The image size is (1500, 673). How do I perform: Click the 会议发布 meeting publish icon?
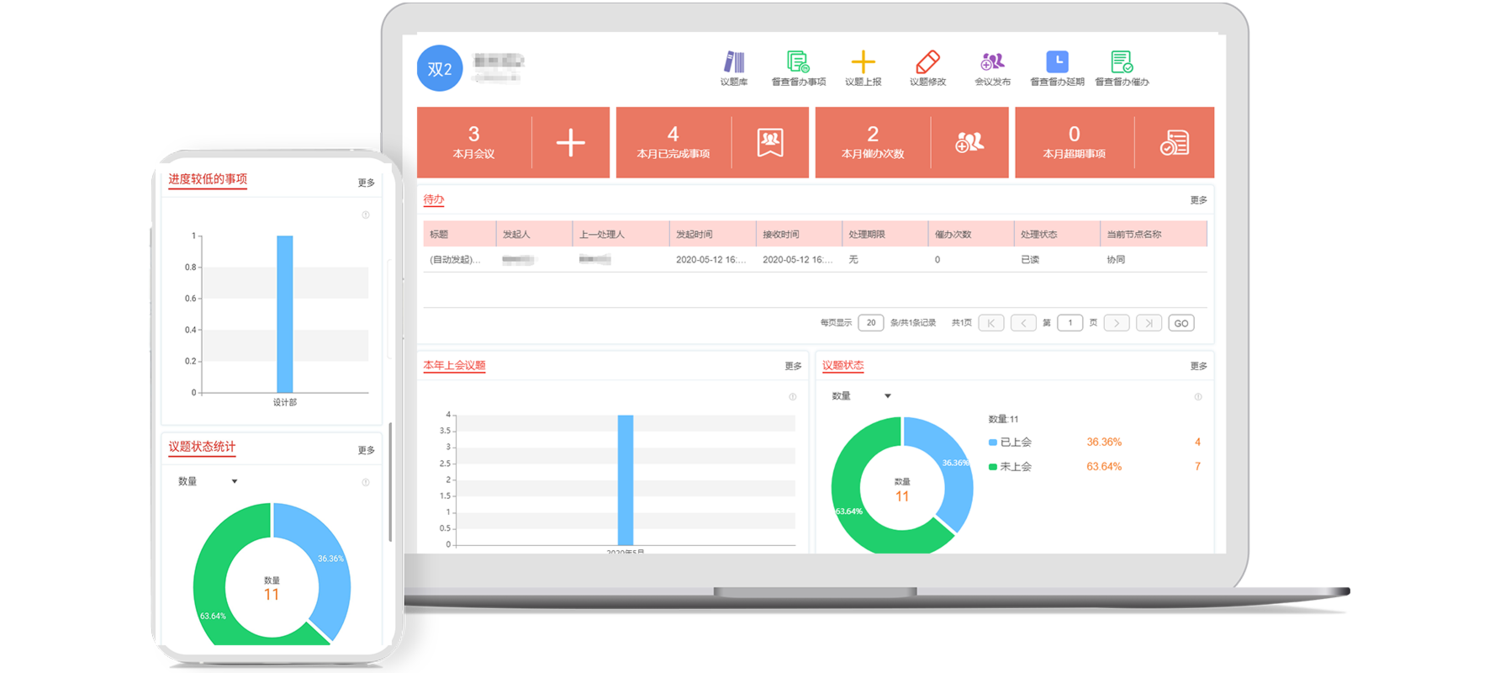(992, 63)
